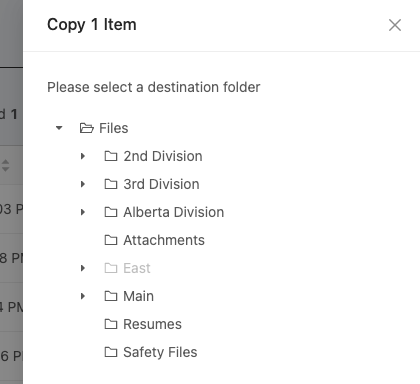Click the 3rd Division folder icon
Viewport: 420px width, 384px height.
tap(111, 184)
